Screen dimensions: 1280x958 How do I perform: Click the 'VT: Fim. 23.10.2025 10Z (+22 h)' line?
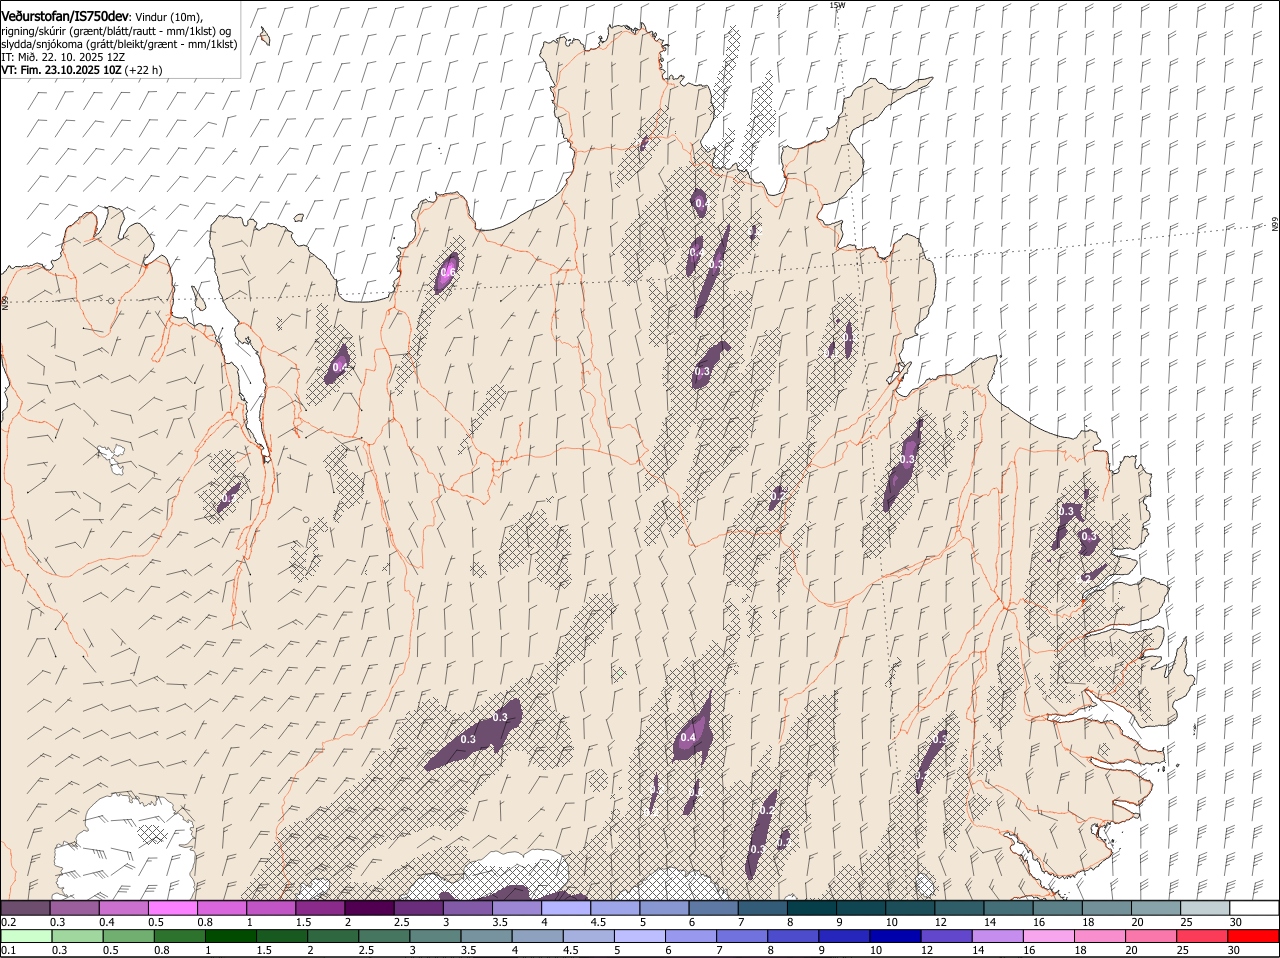pos(82,70)
